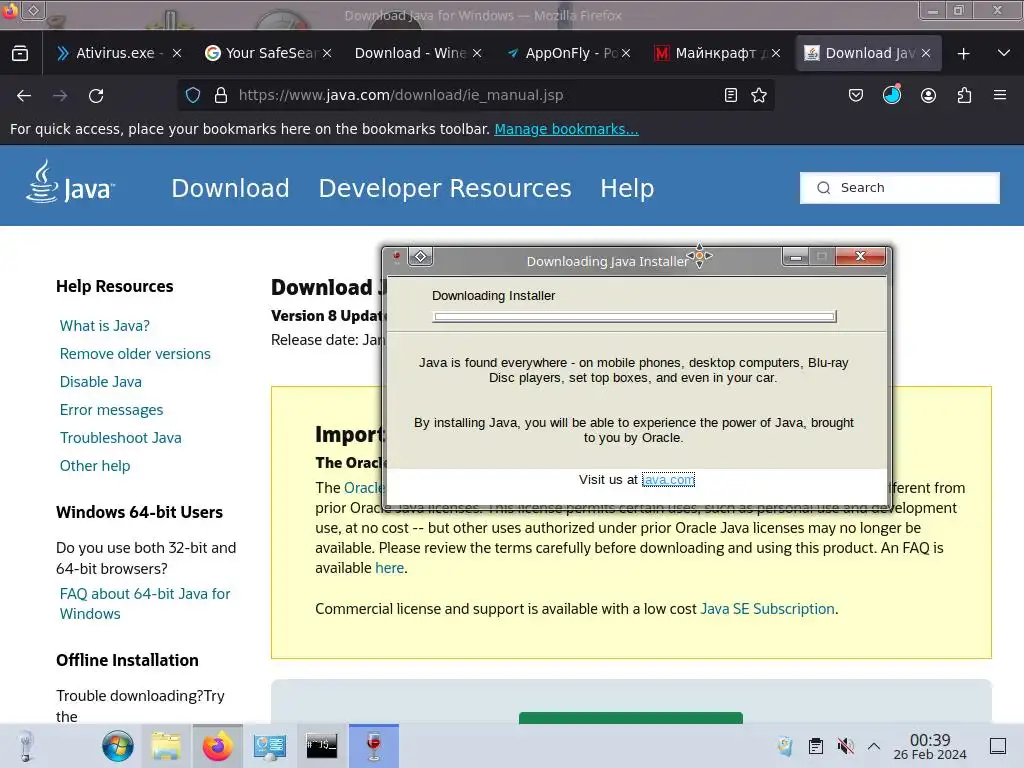Open the Remove older versions link
This screenshot has width=1024, height=768.
point(135,354)
